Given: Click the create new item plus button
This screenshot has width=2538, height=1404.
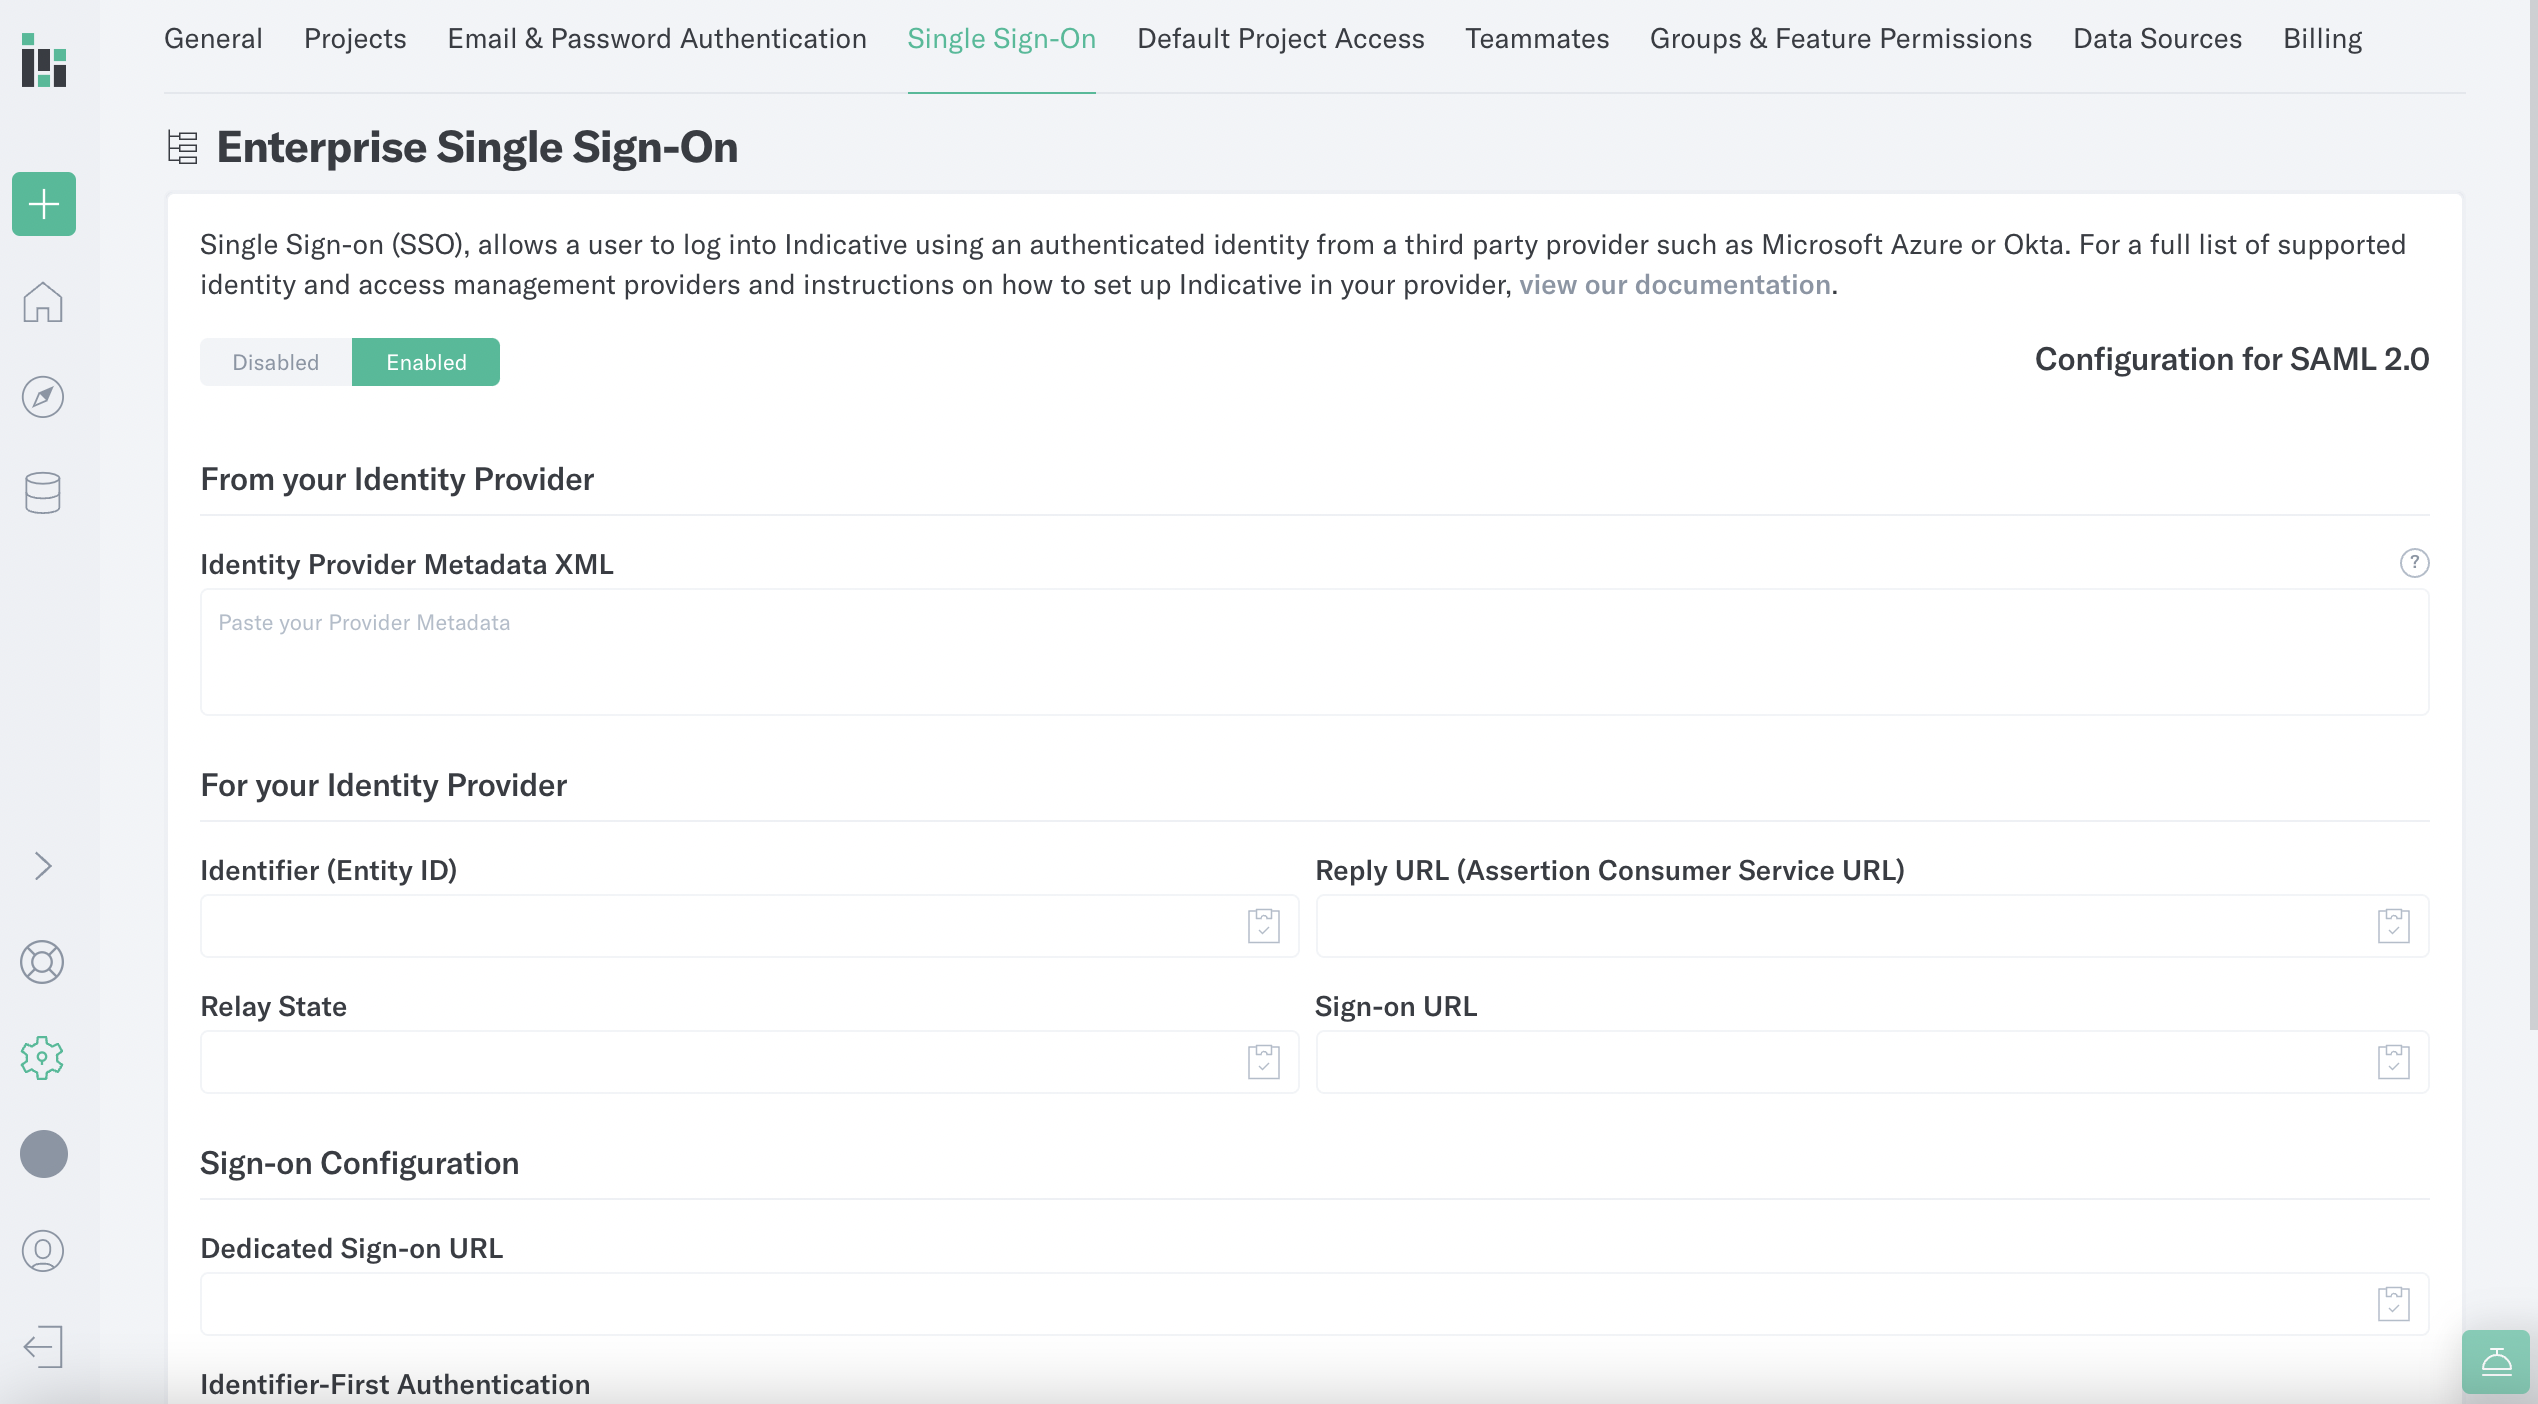Looking at the screenshot, I should 43,202.
